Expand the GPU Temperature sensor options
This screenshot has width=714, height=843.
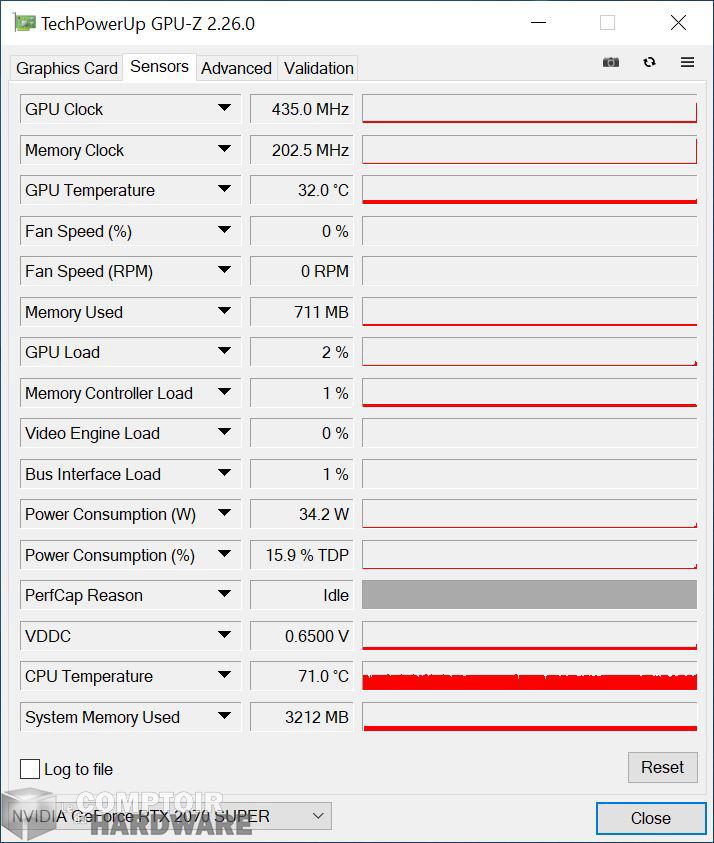point(226,190)
